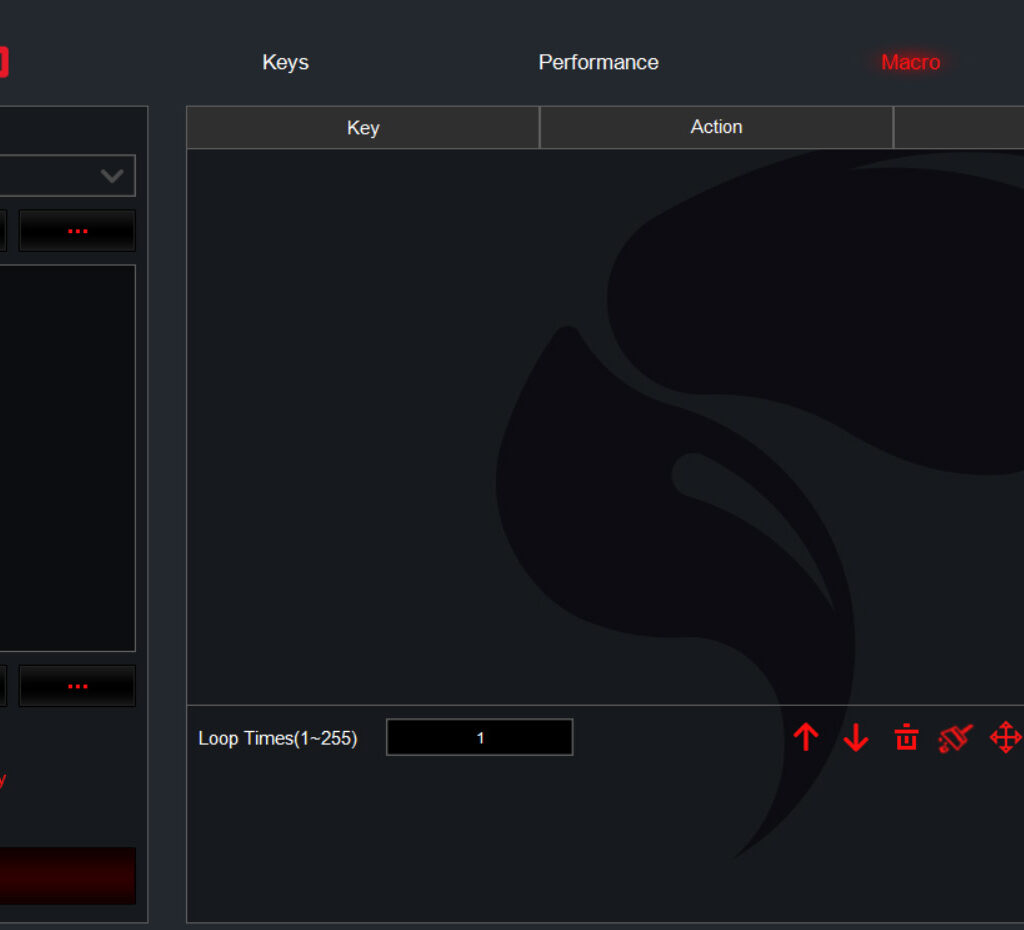Move the selected macro step up

pyautogui.click(x=806, y=738)
